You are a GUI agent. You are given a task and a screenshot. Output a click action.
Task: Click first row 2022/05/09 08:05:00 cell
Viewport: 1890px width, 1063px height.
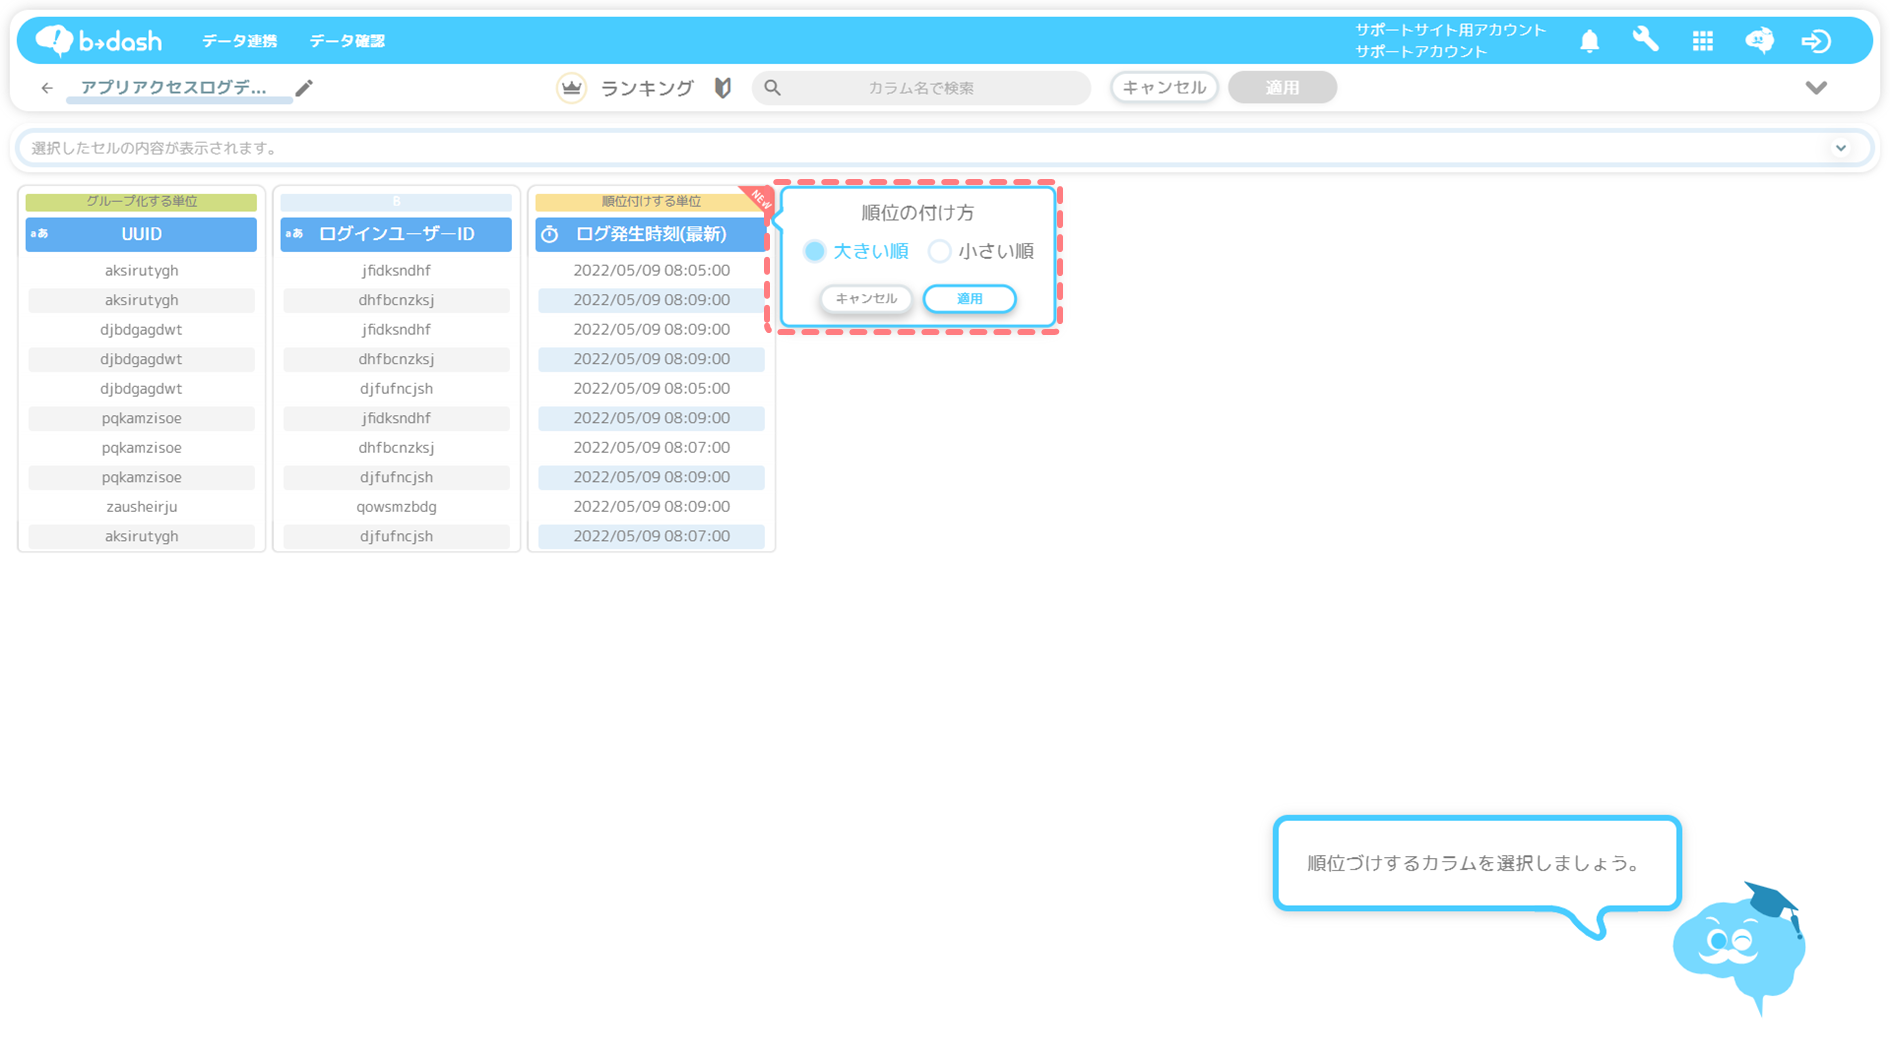(x=651, y=271)
